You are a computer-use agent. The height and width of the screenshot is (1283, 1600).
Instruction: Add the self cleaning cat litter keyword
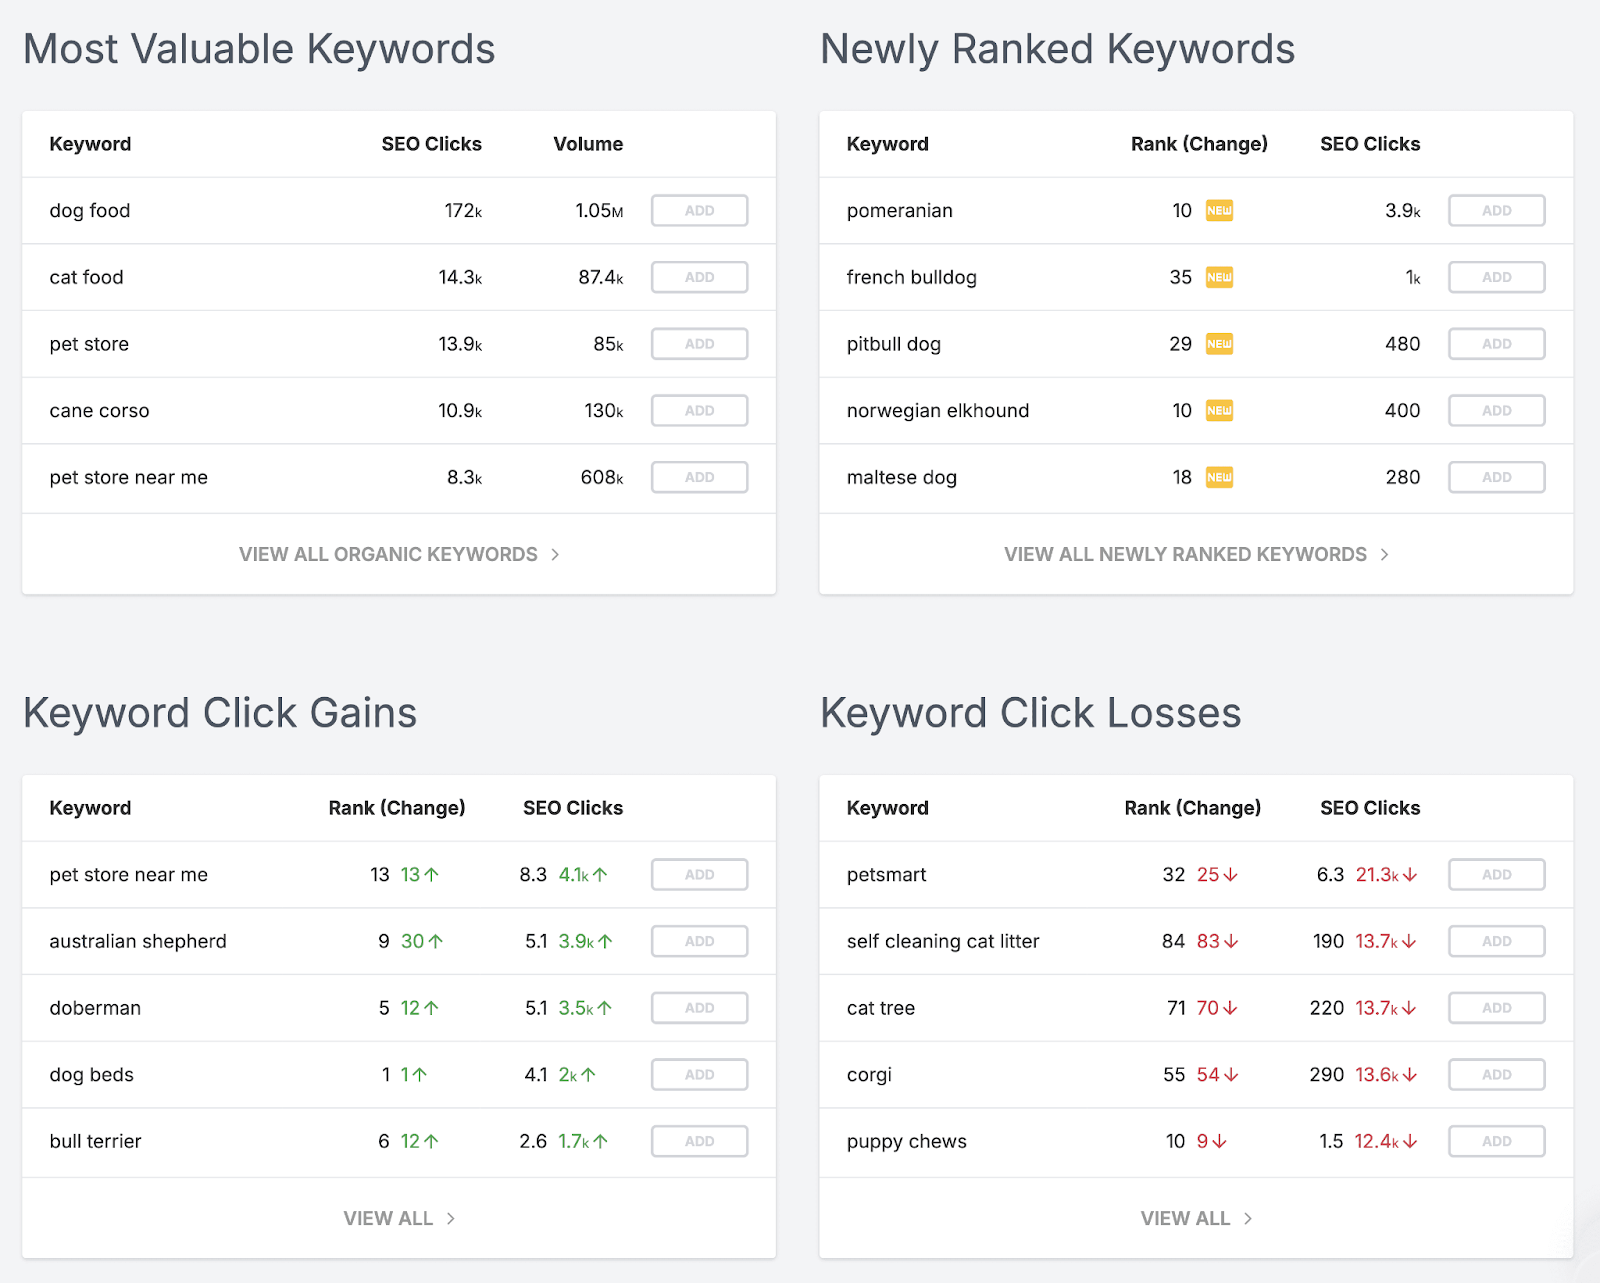pos(1496,941)
